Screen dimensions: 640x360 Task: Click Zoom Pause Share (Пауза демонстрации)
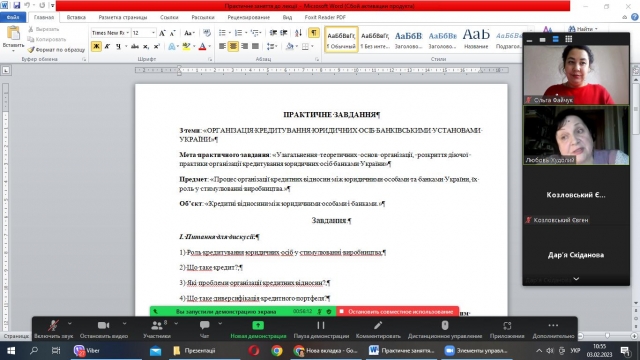(321, 329)
